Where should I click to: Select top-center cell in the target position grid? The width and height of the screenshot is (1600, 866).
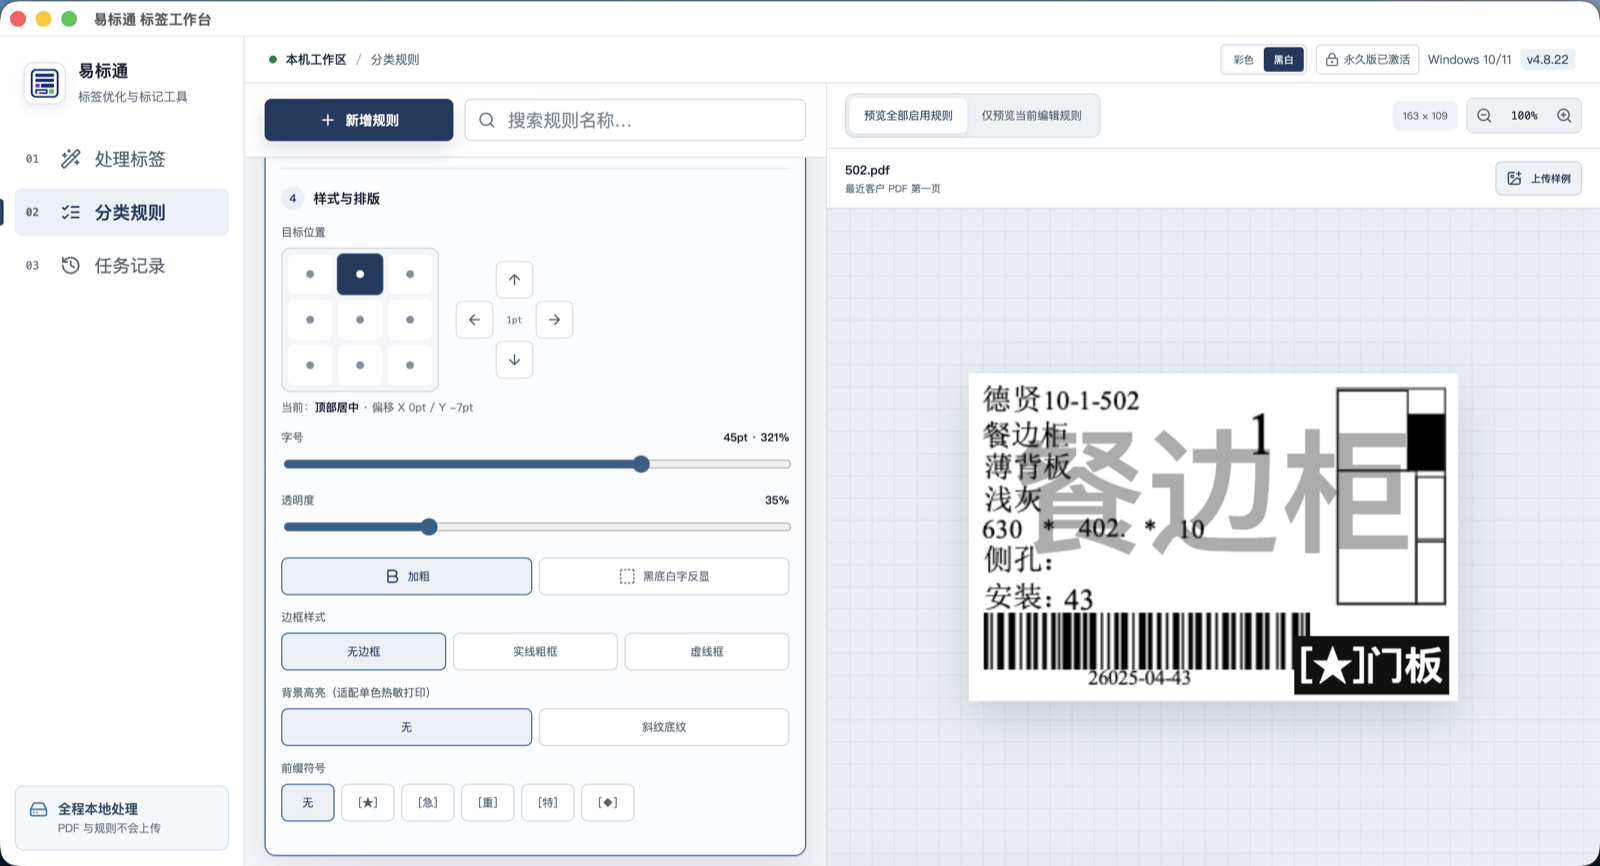click(360, 274)
